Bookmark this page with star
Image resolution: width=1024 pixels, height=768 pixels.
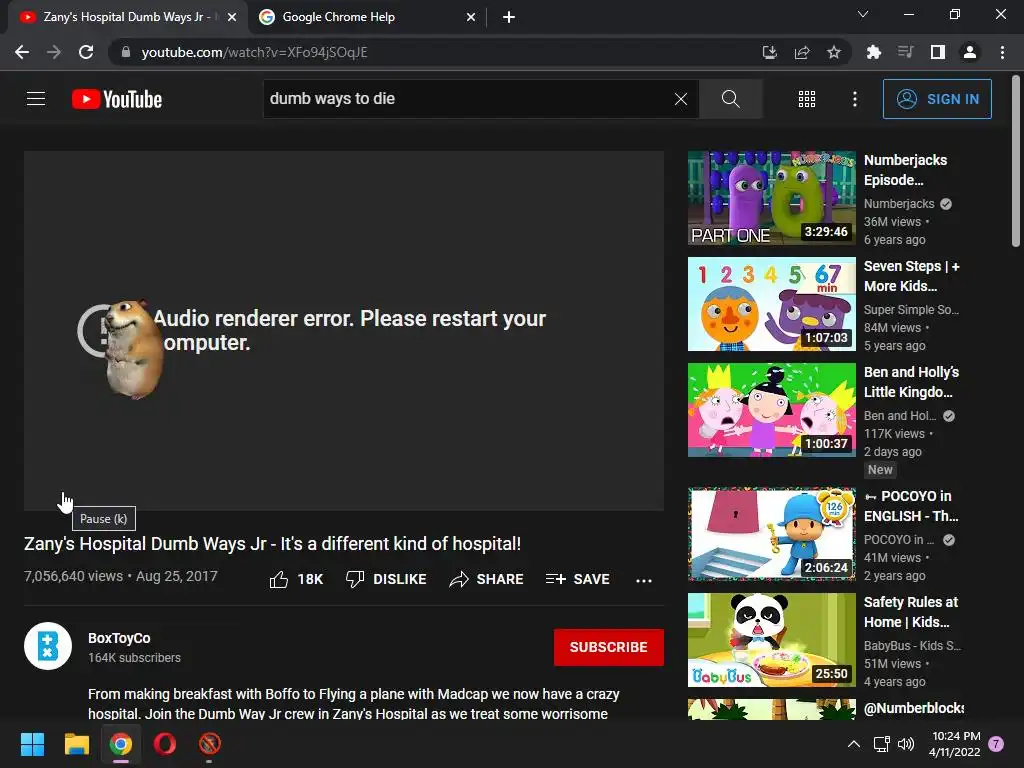coord(834,52)
